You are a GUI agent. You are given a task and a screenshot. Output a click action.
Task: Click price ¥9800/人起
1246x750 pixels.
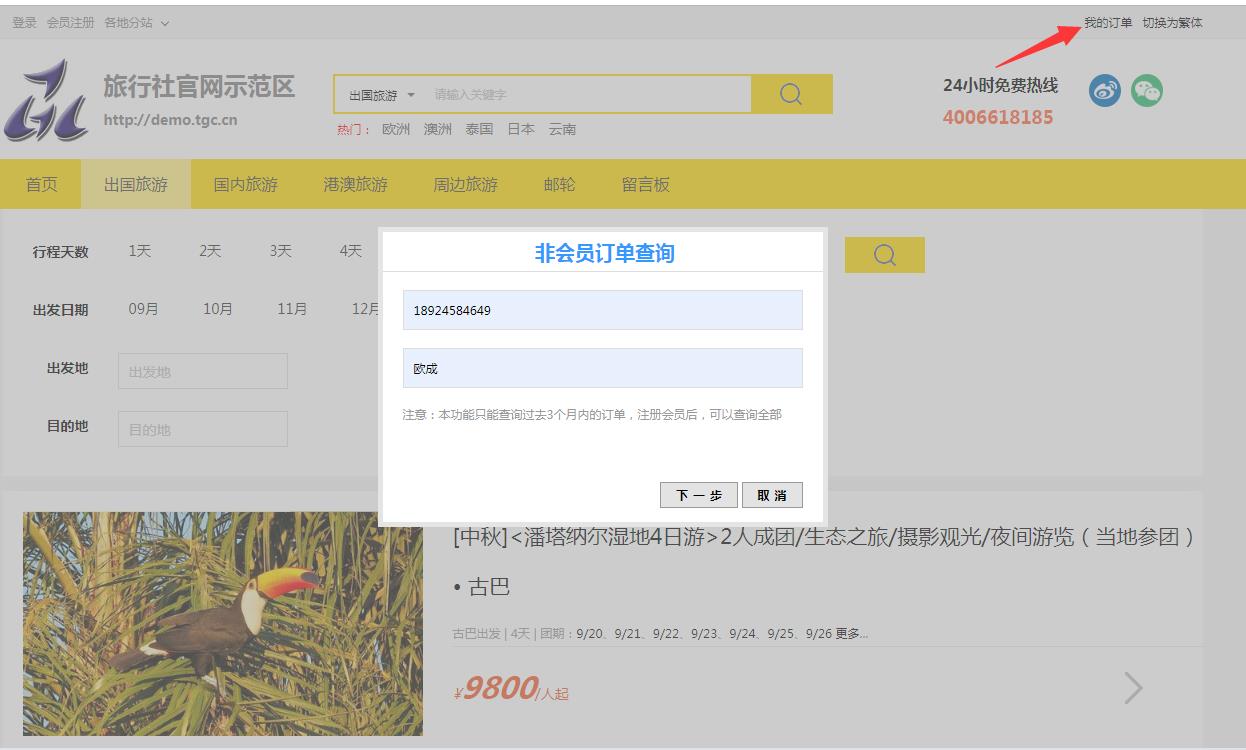point(511,688)
